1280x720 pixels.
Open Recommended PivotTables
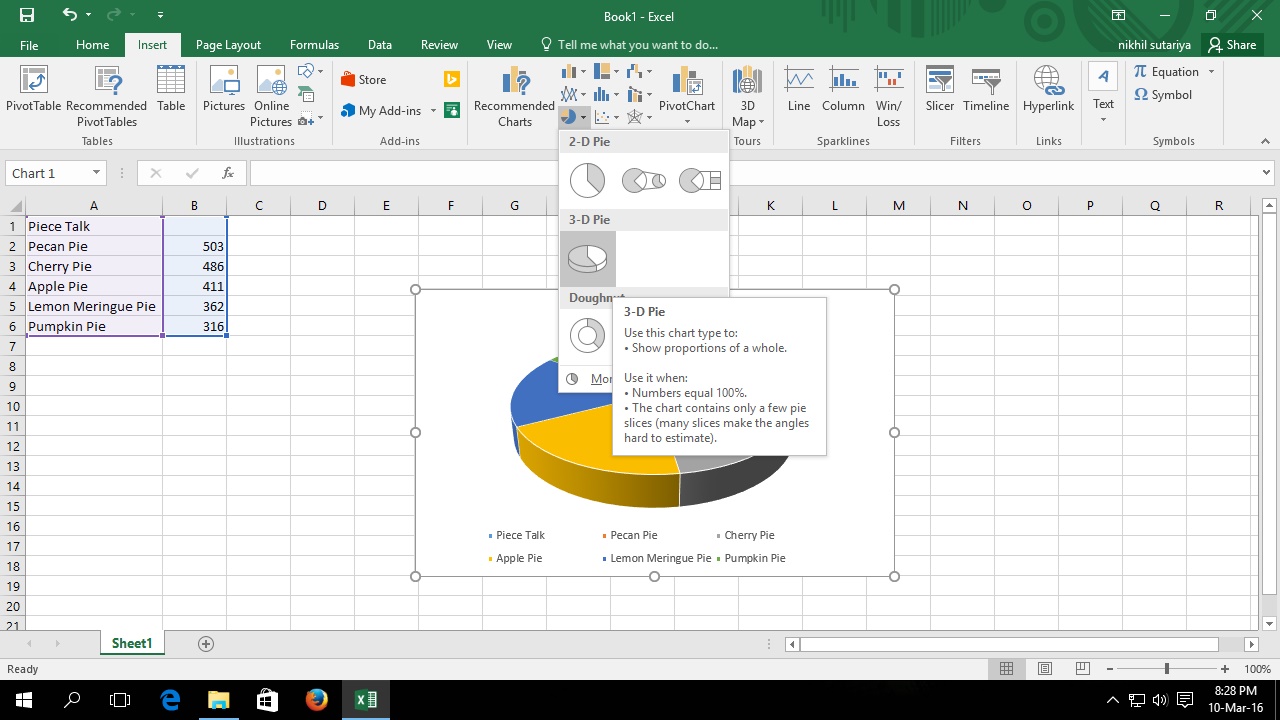(x=106, y=96)
